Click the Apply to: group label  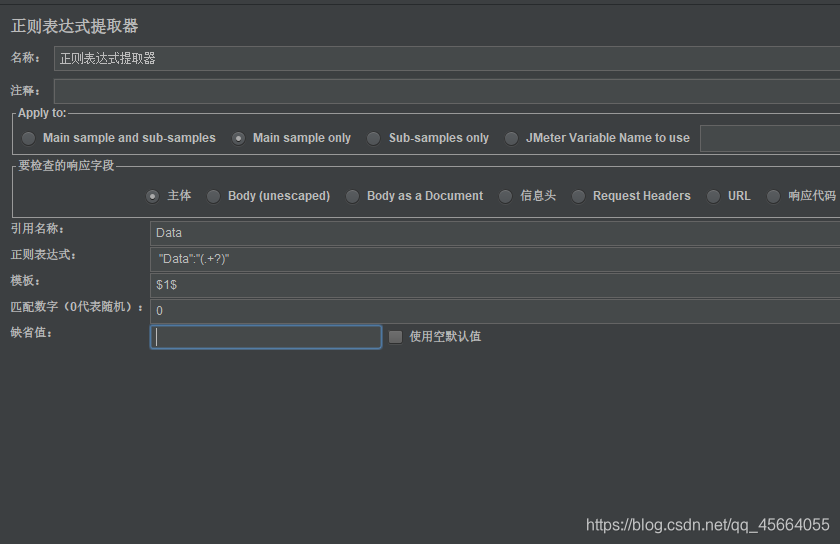[42, 113]
